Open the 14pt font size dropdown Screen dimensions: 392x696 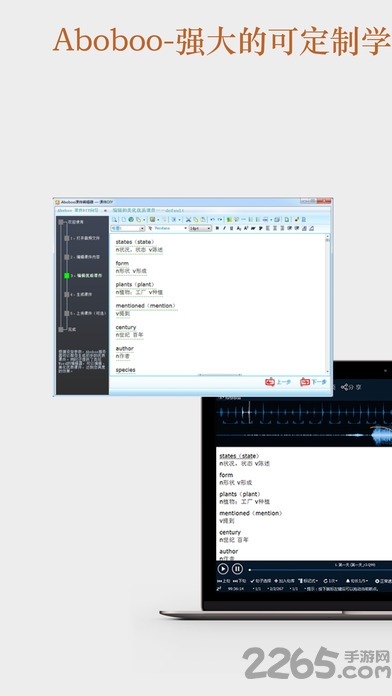[x=200, y=228]
